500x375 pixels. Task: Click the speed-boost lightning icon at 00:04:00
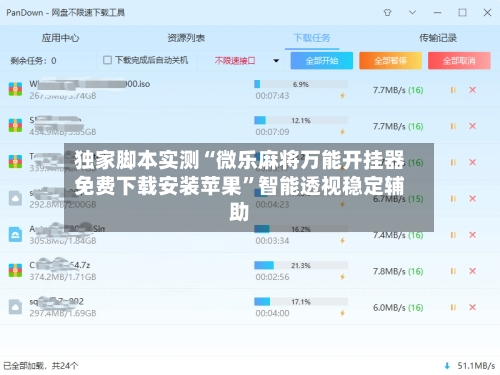(x=342, y=313)
